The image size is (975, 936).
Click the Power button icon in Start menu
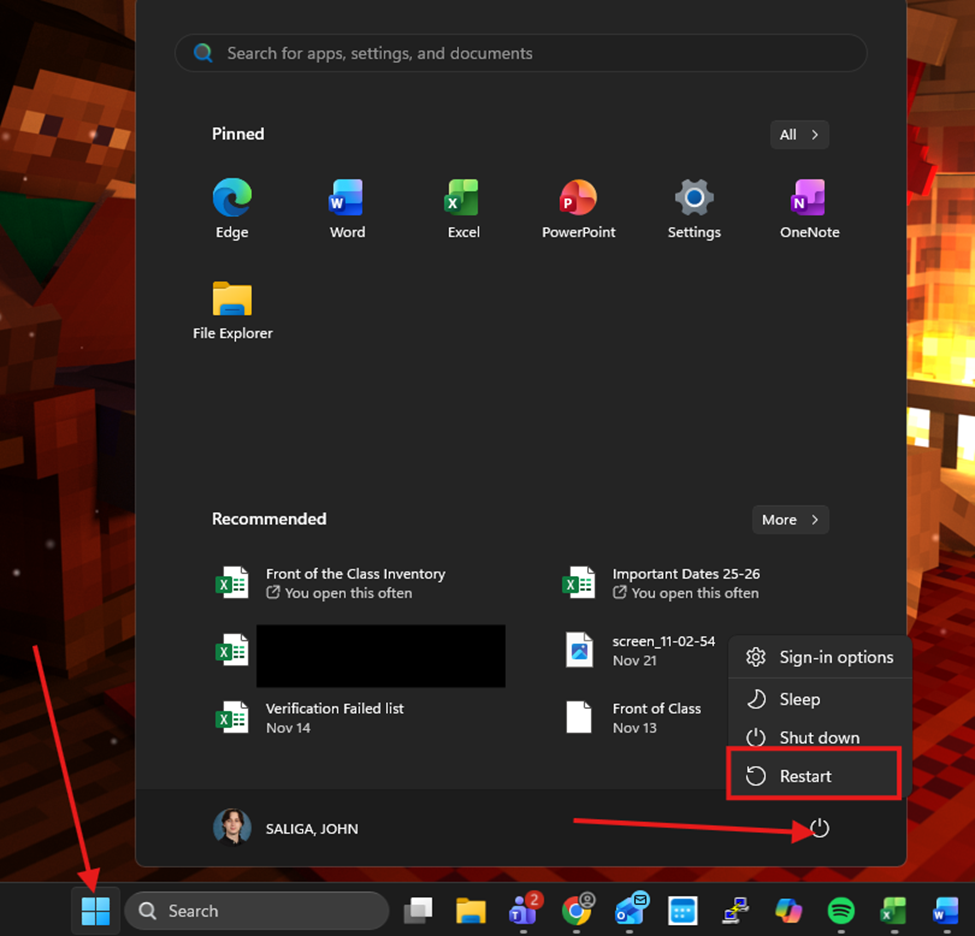coord(820,828)
